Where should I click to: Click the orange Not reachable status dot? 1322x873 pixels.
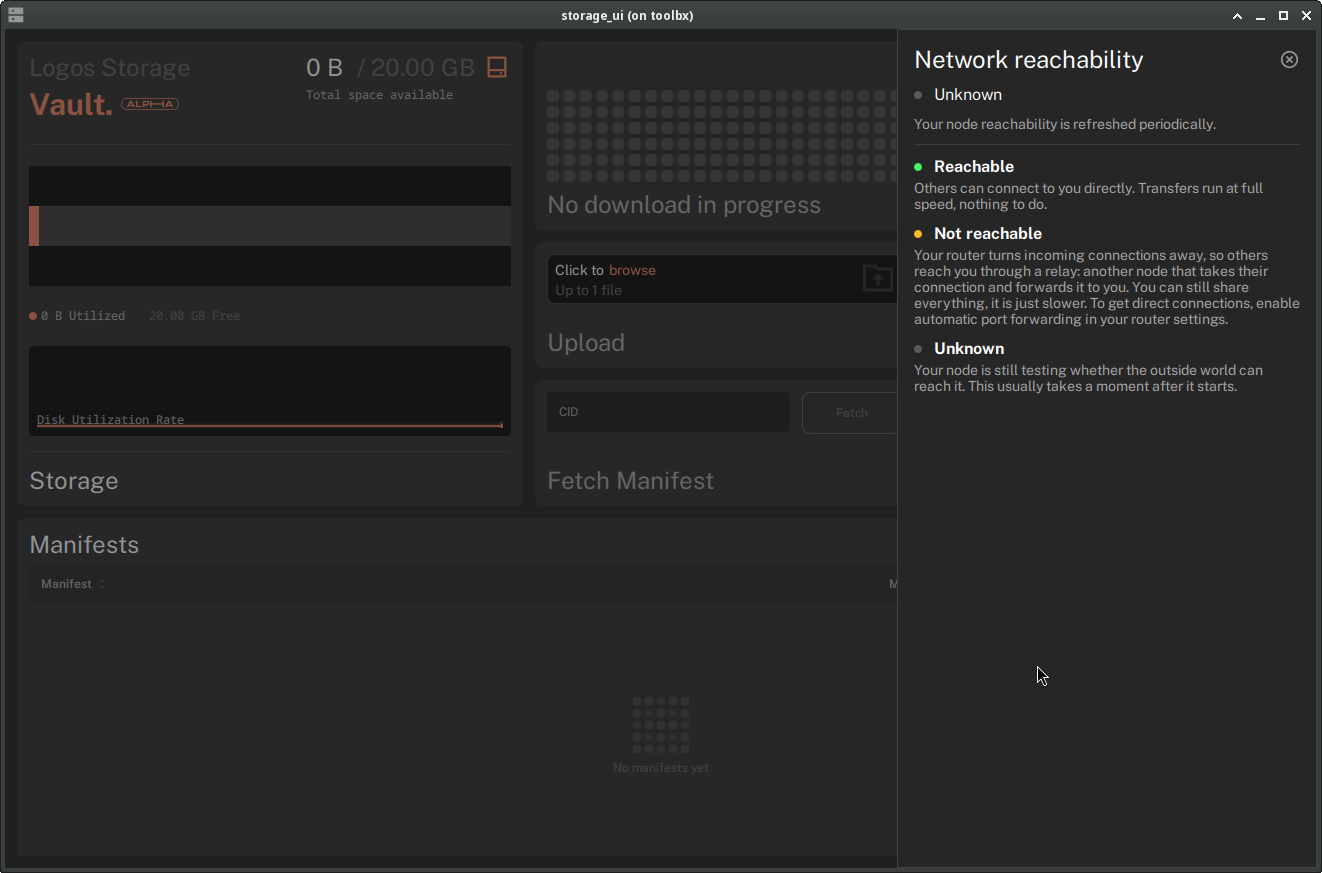(918, 234)
